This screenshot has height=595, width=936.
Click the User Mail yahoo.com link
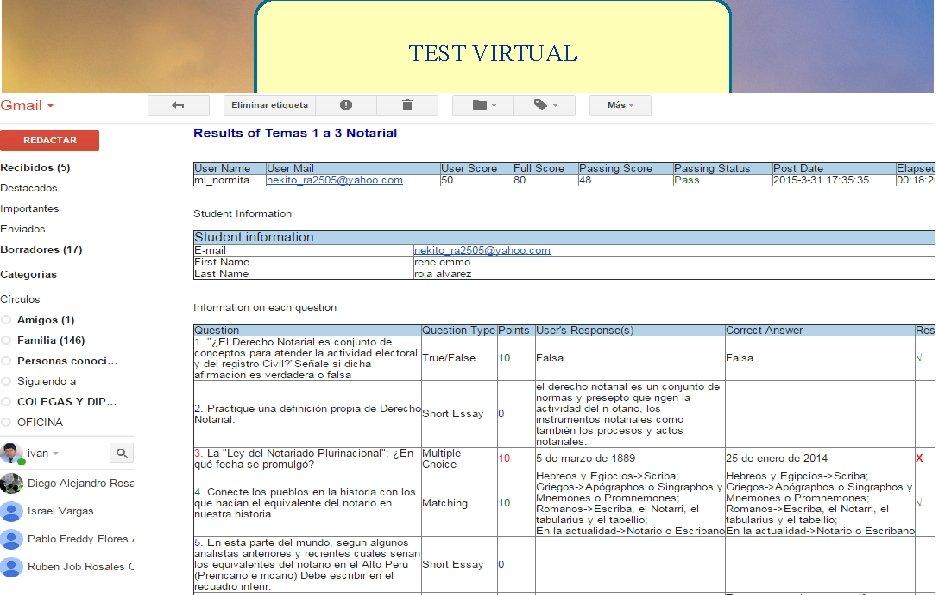click(x=334, y=180)
